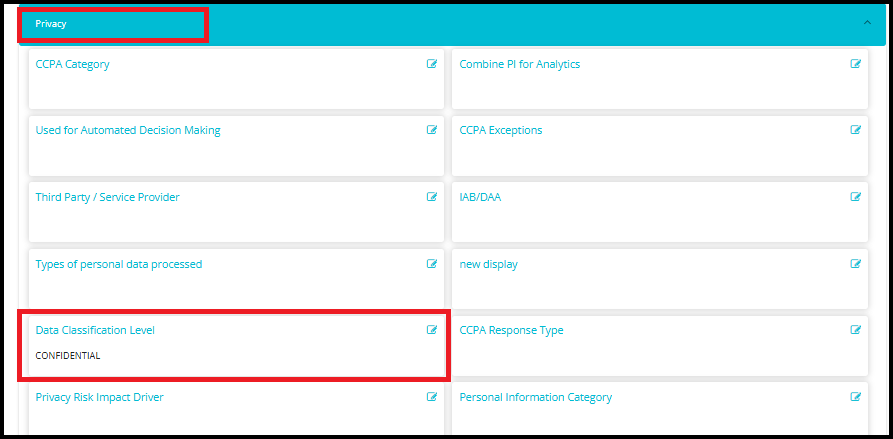Screen dimensions: 893x439
Task: Click the CCPA Response Type label
Action: click(511, 330)
